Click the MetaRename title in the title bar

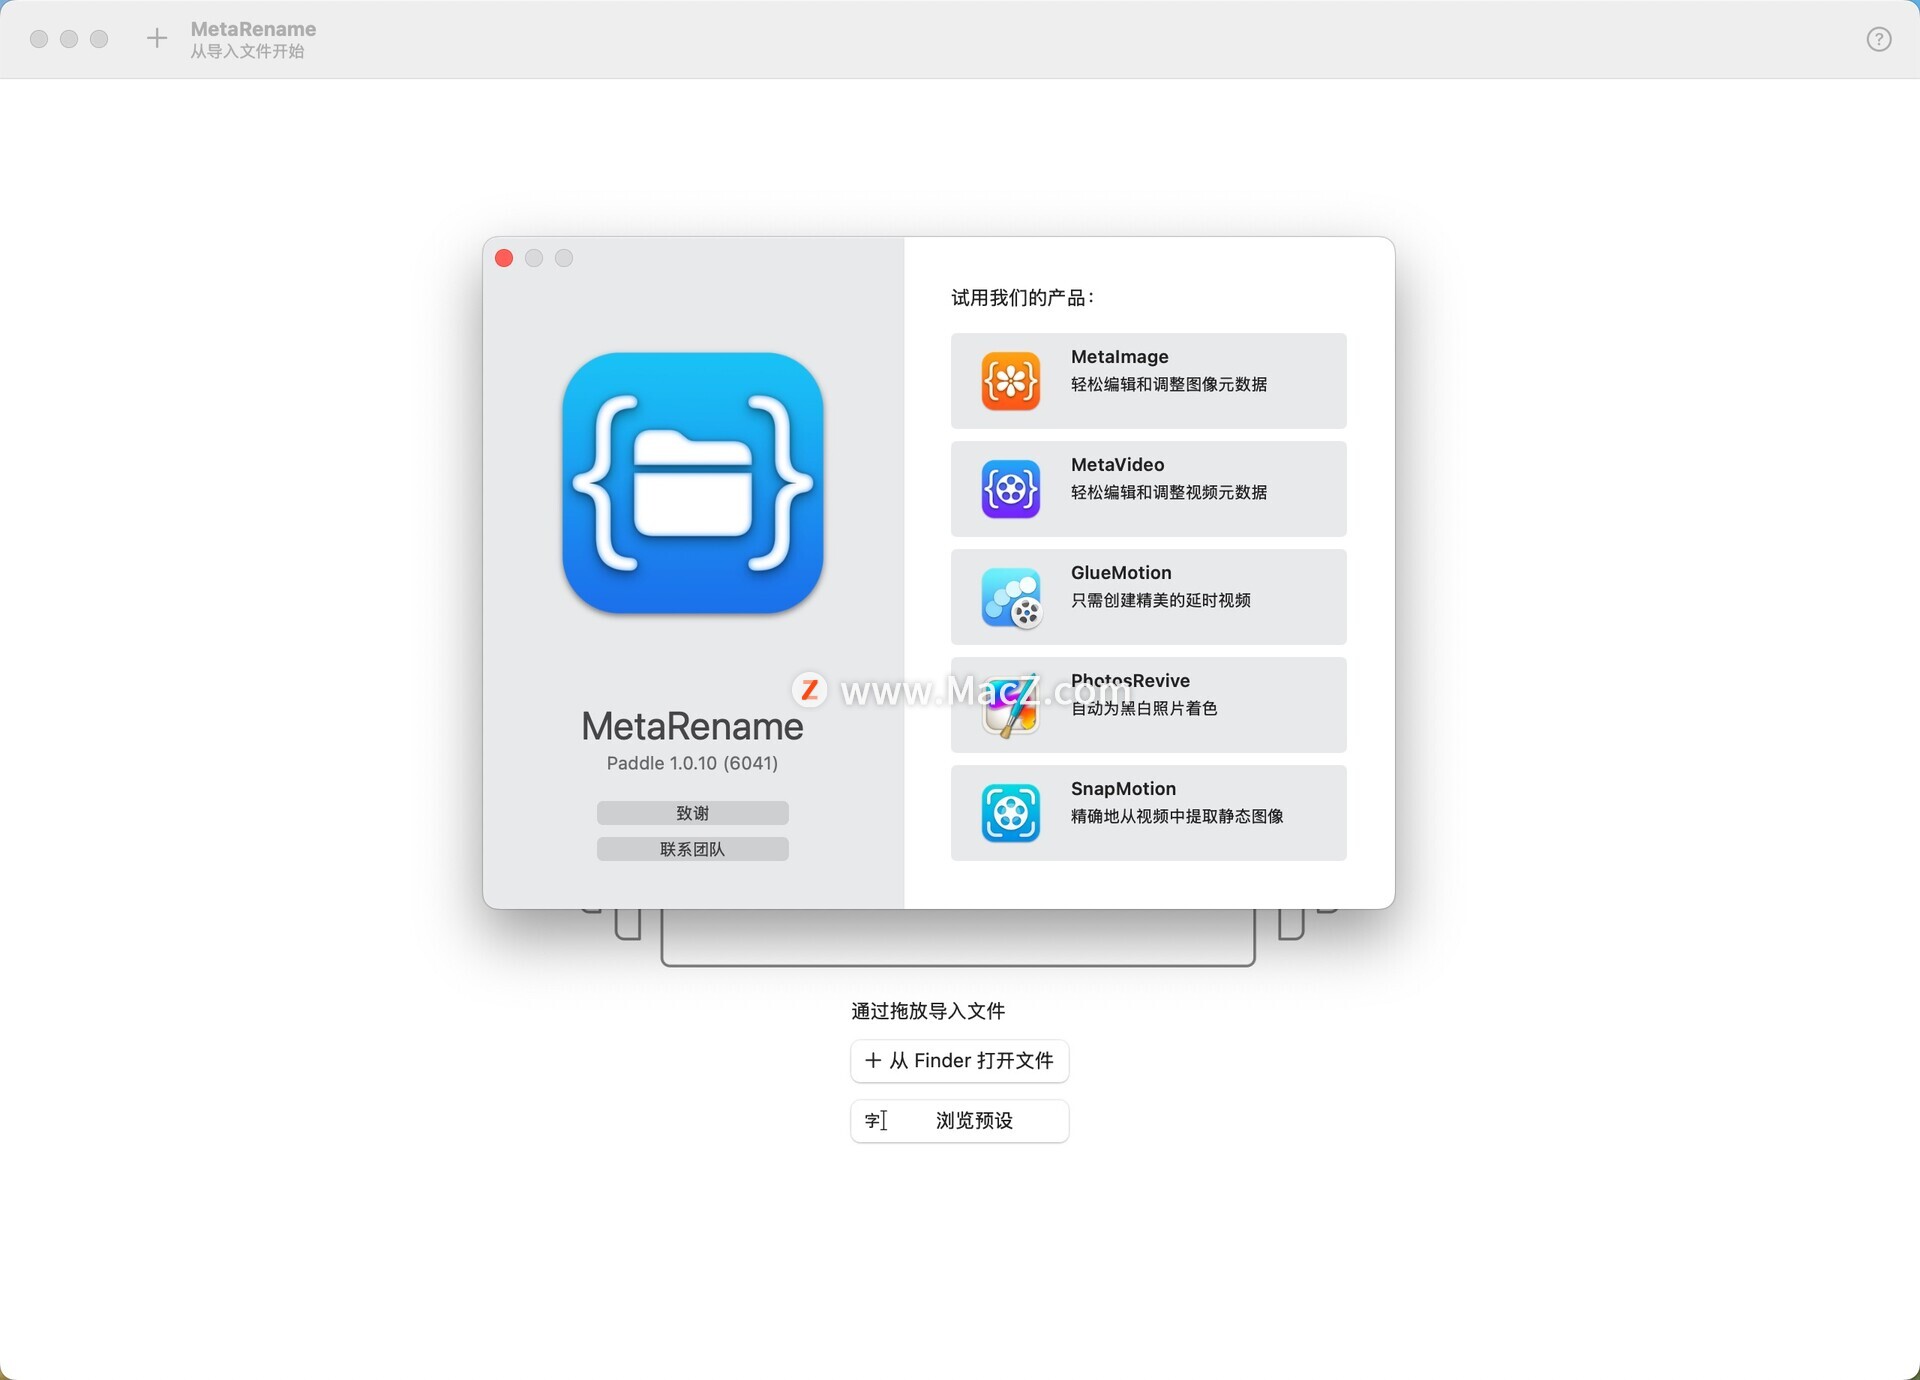(253, 29)
